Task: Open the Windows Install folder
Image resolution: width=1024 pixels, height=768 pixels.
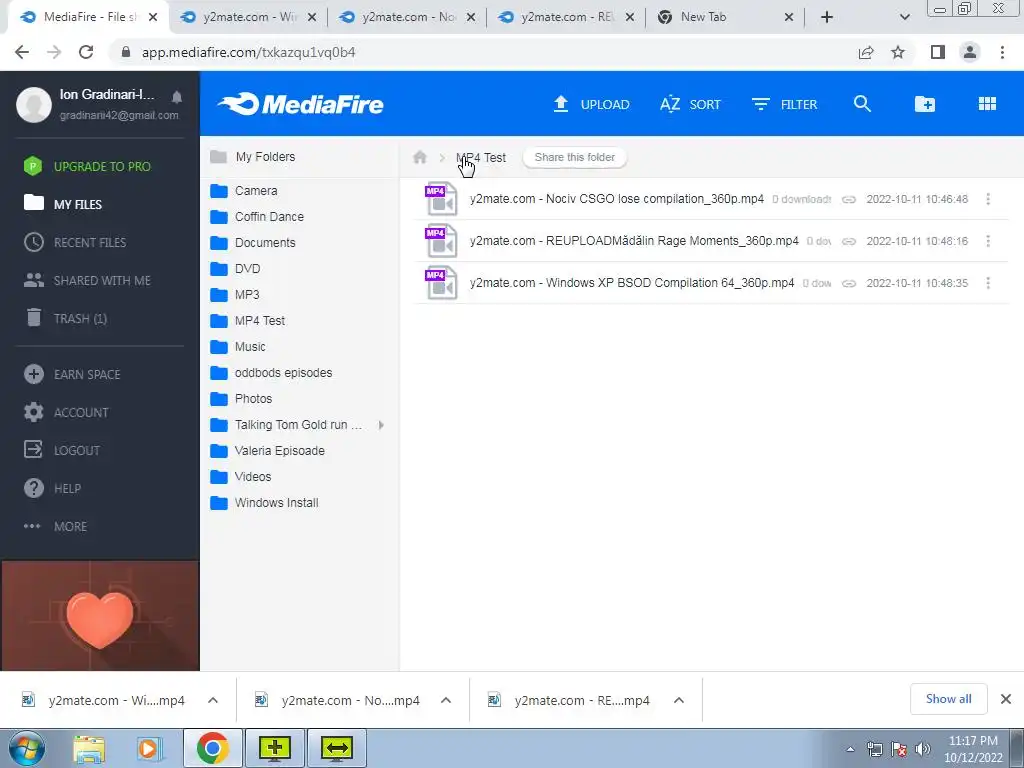Action: pos(264,503)
